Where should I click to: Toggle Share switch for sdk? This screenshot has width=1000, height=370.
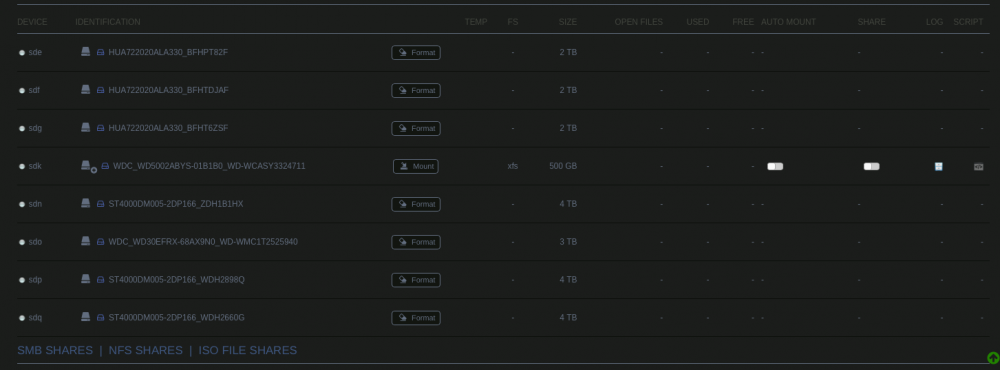[x=871, y=166]
